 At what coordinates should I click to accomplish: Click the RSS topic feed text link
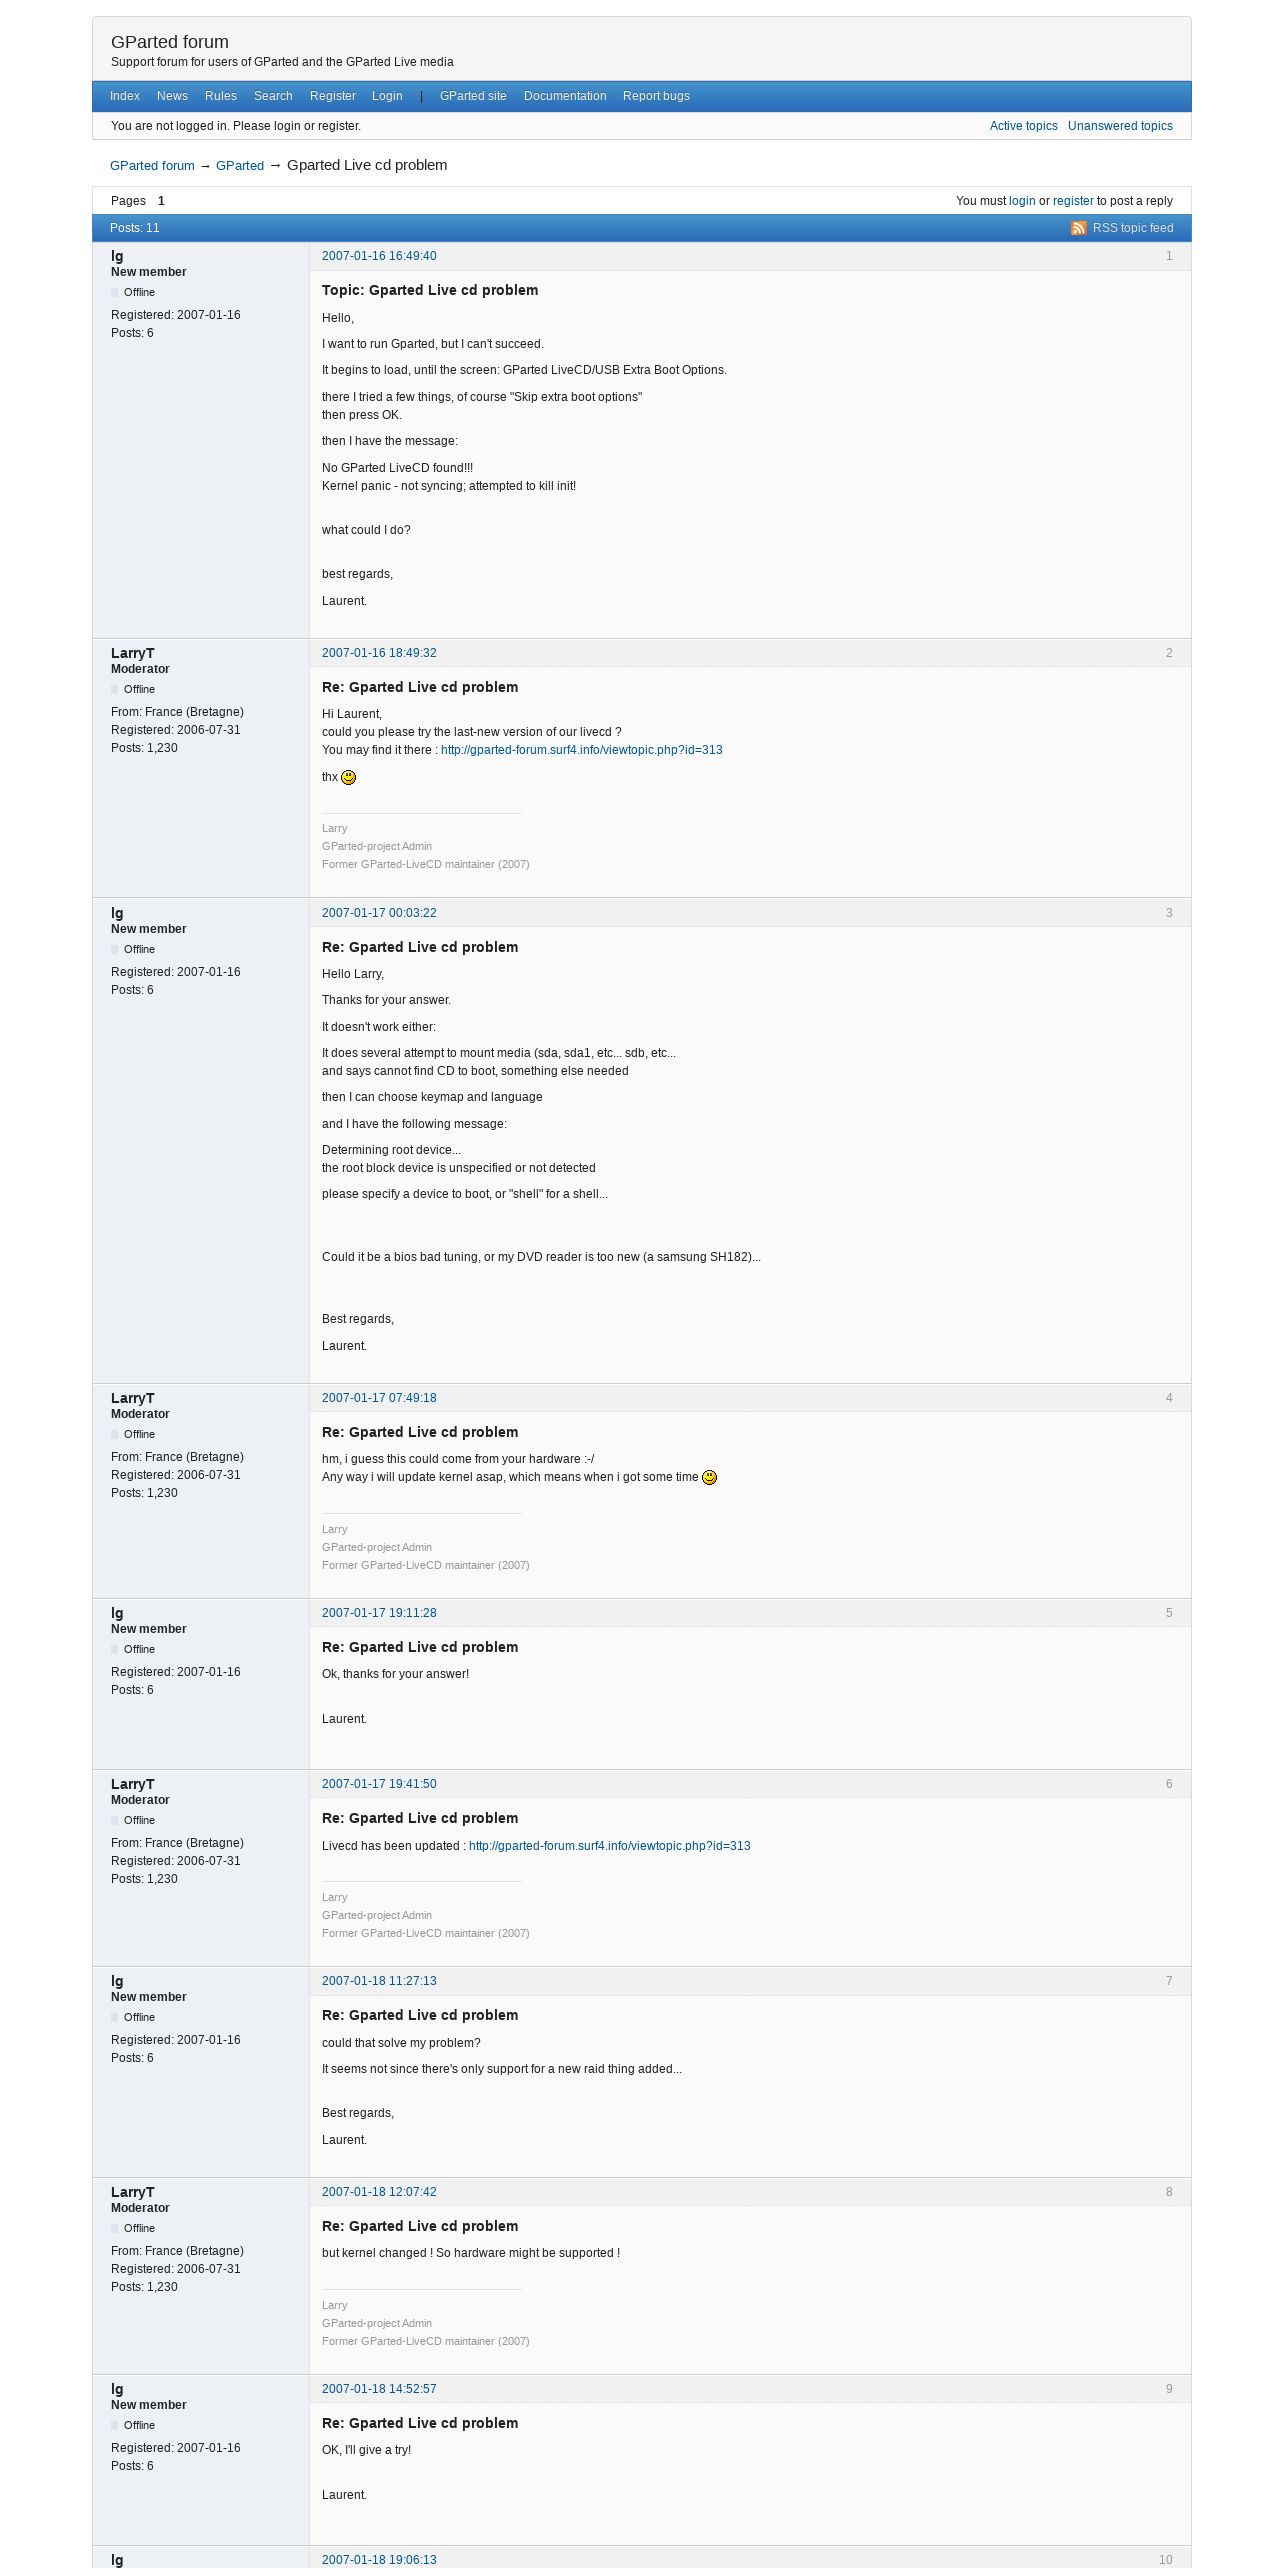click(x=1133, y=228)
